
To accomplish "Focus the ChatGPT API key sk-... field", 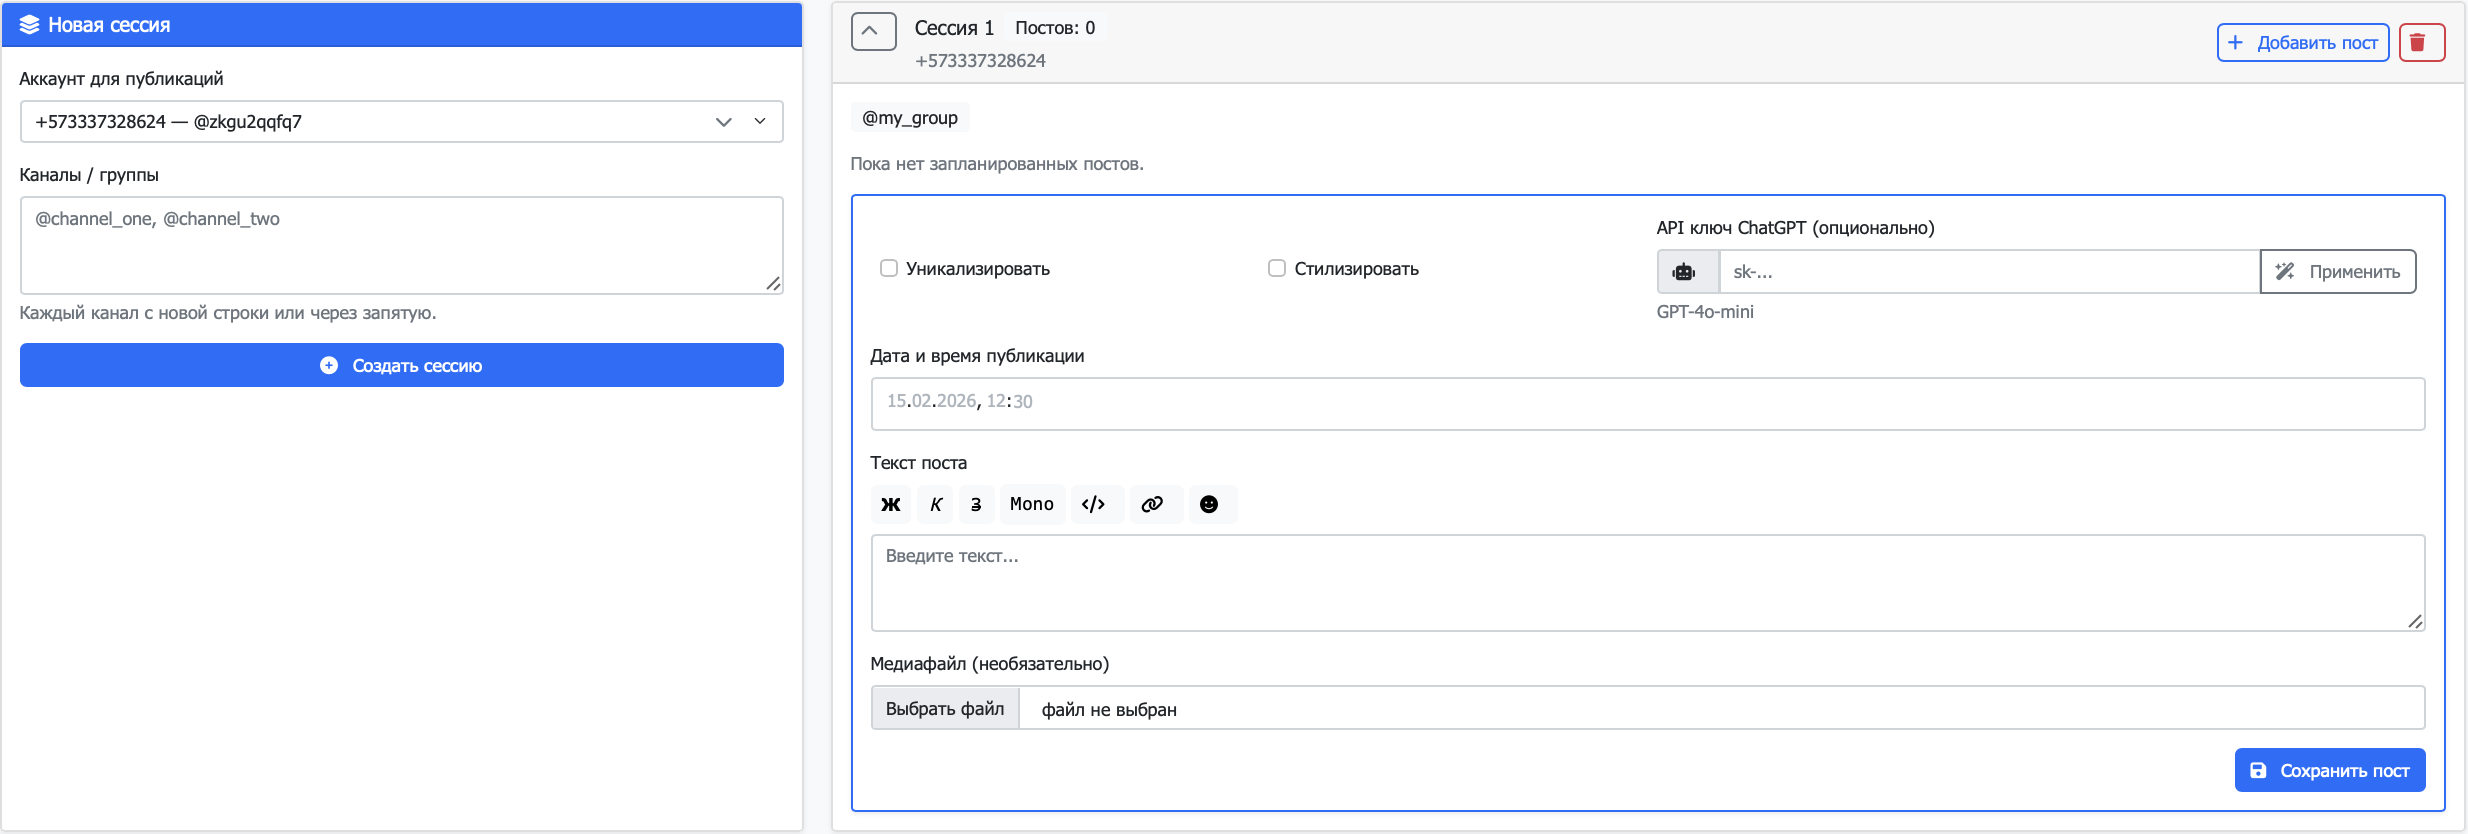I will (1990, 272).
